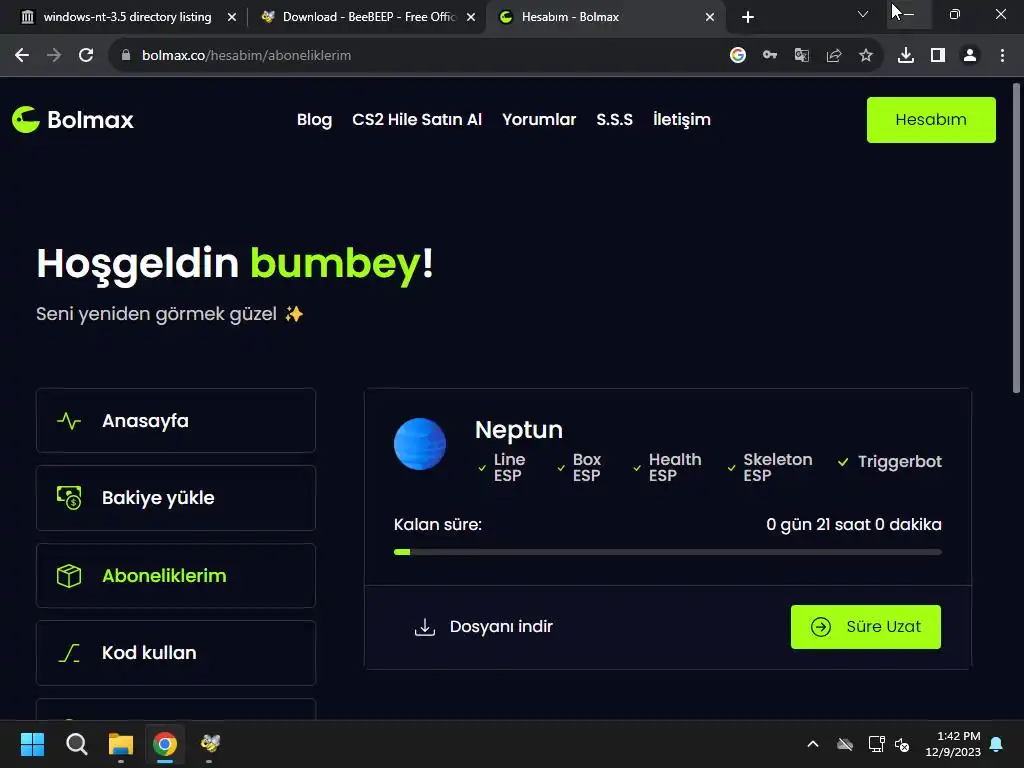Click the share page icon
The width and height of the screenshot is (1024, 768).
coord(834,56)
